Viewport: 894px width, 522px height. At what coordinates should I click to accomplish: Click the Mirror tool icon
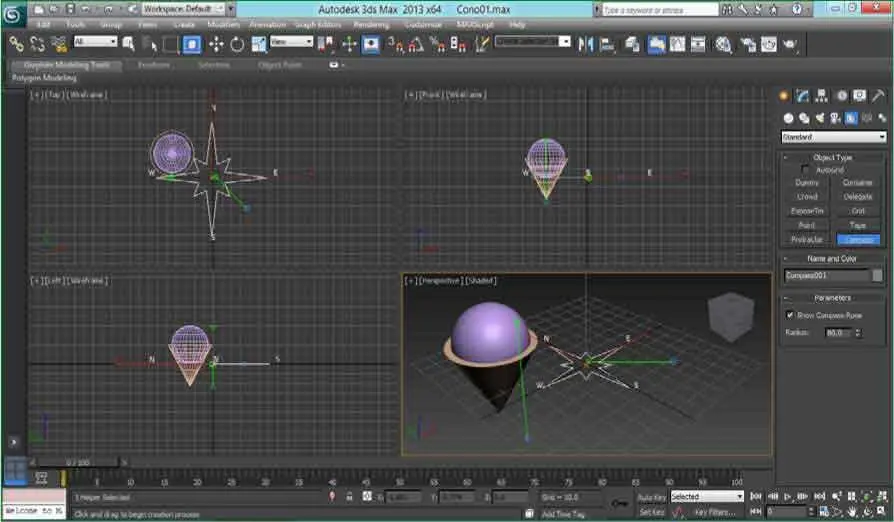[586, 44]
